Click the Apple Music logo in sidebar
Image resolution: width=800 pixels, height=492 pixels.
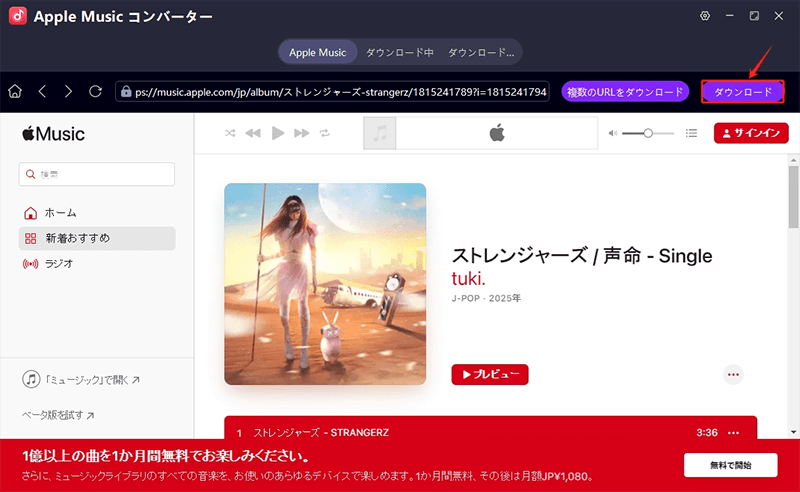[53, 134]
